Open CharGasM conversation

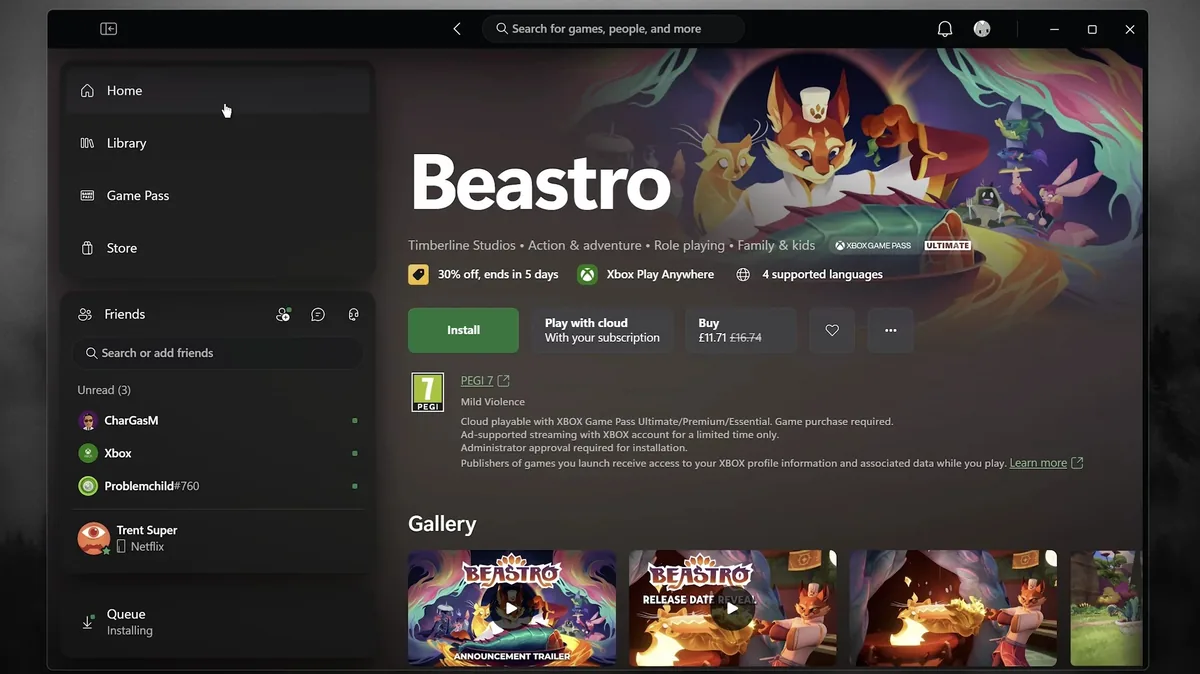click(218, 421)
